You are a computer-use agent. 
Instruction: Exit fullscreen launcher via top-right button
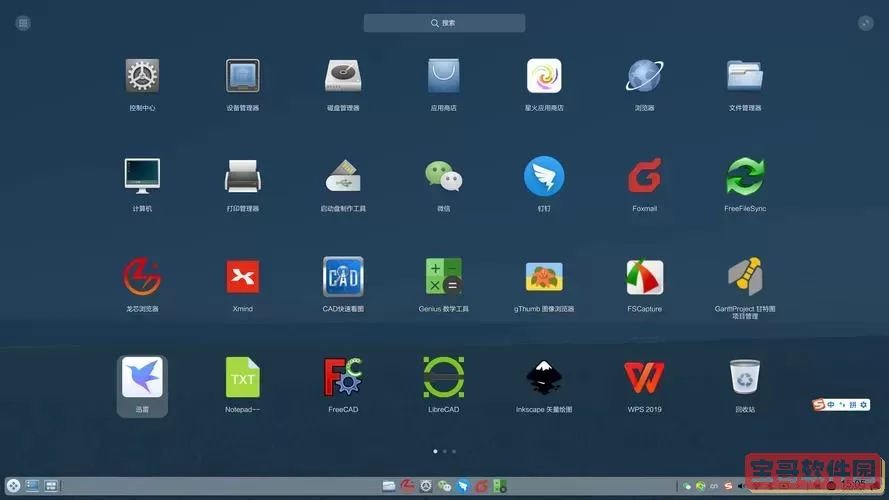[865, 23]
